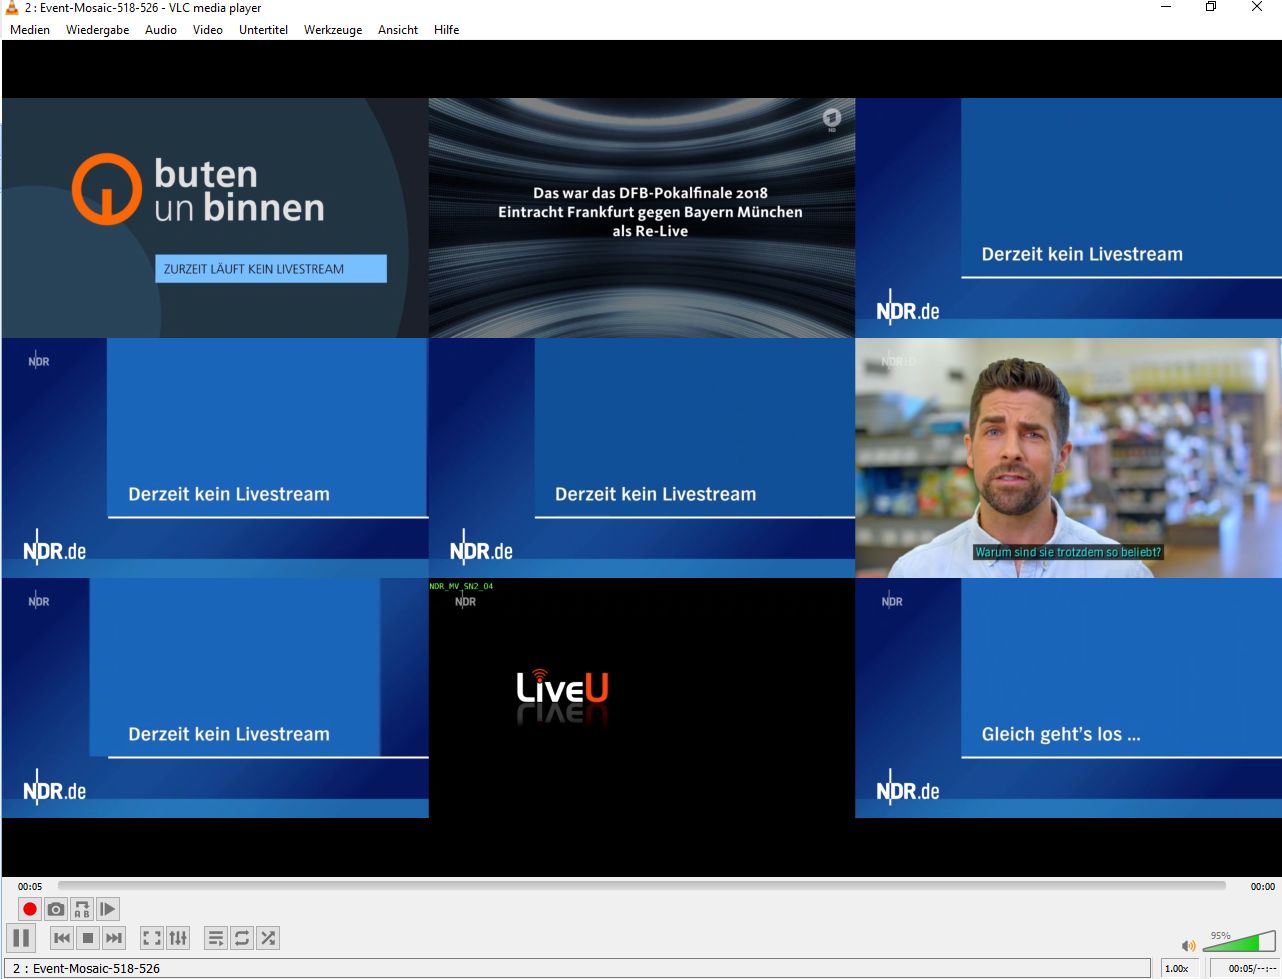Pause the playback

point(21,938)
